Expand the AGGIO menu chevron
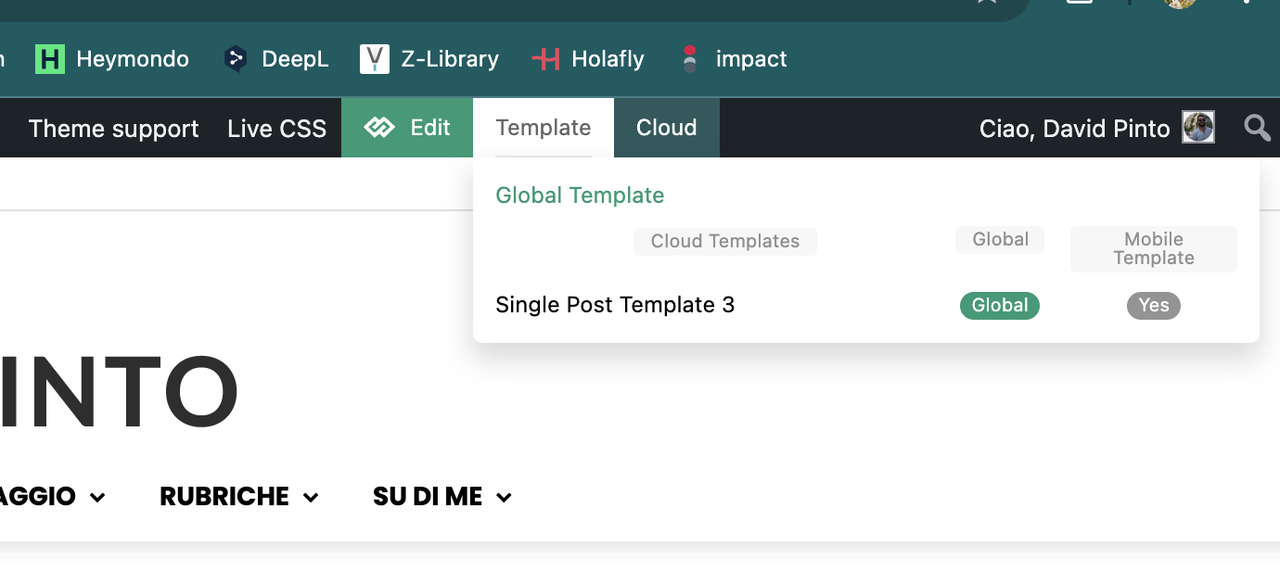 pos(97,498)
